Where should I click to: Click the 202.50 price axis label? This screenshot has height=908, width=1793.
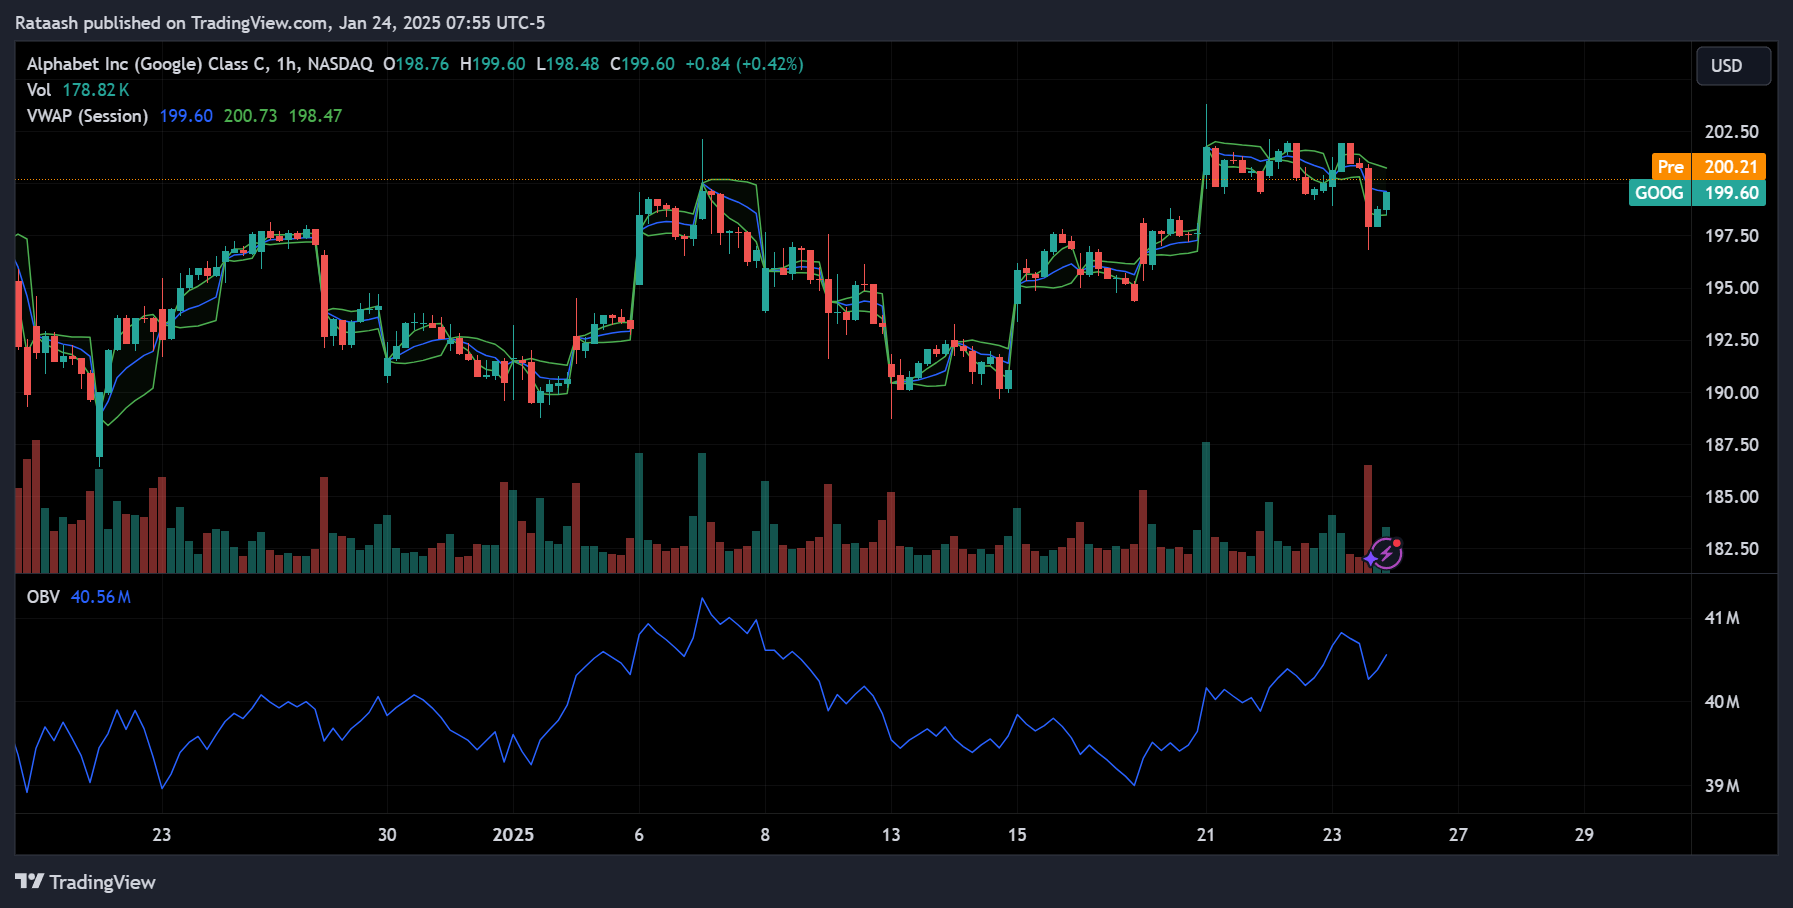point(1732,132)
